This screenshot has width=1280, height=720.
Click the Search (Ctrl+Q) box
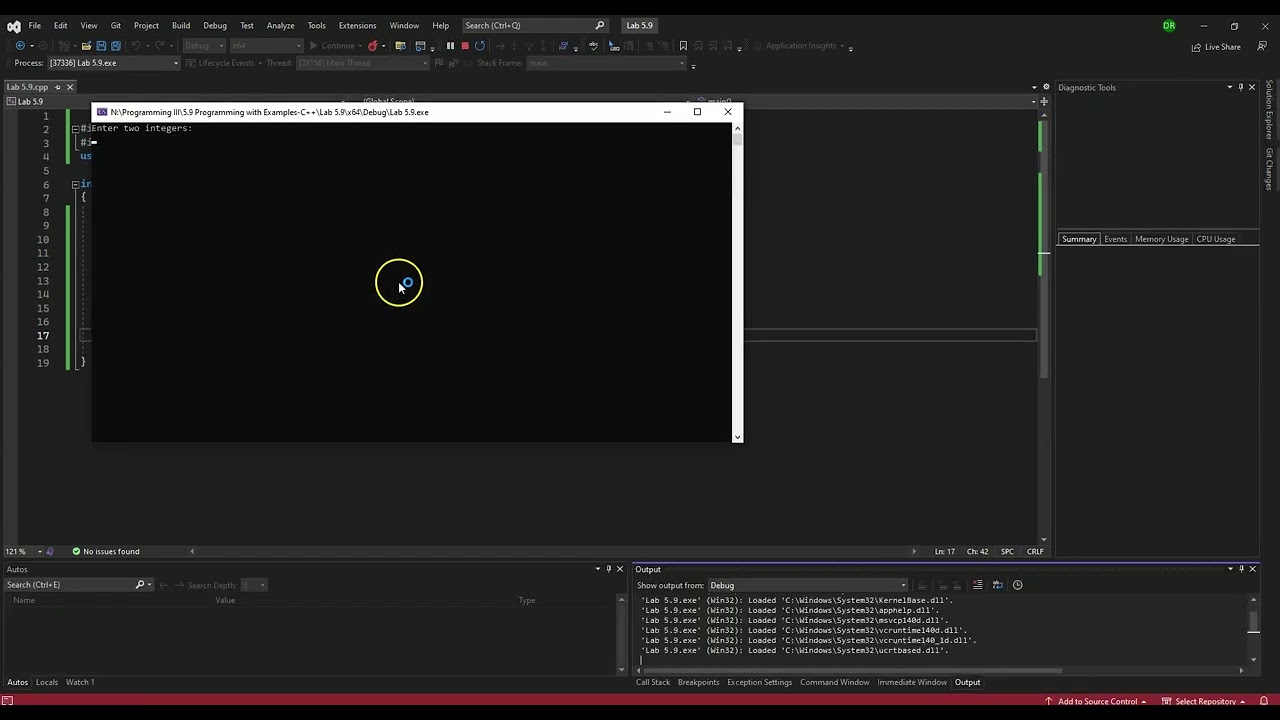pos(535,26)
